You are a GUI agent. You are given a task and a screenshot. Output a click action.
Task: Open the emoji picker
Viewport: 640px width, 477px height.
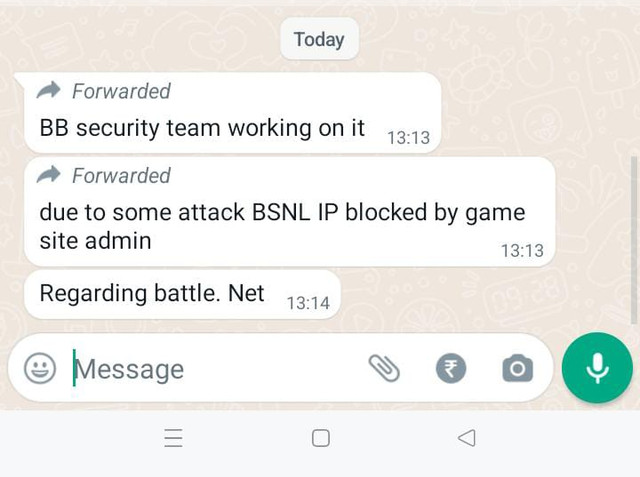click(40, 368)
